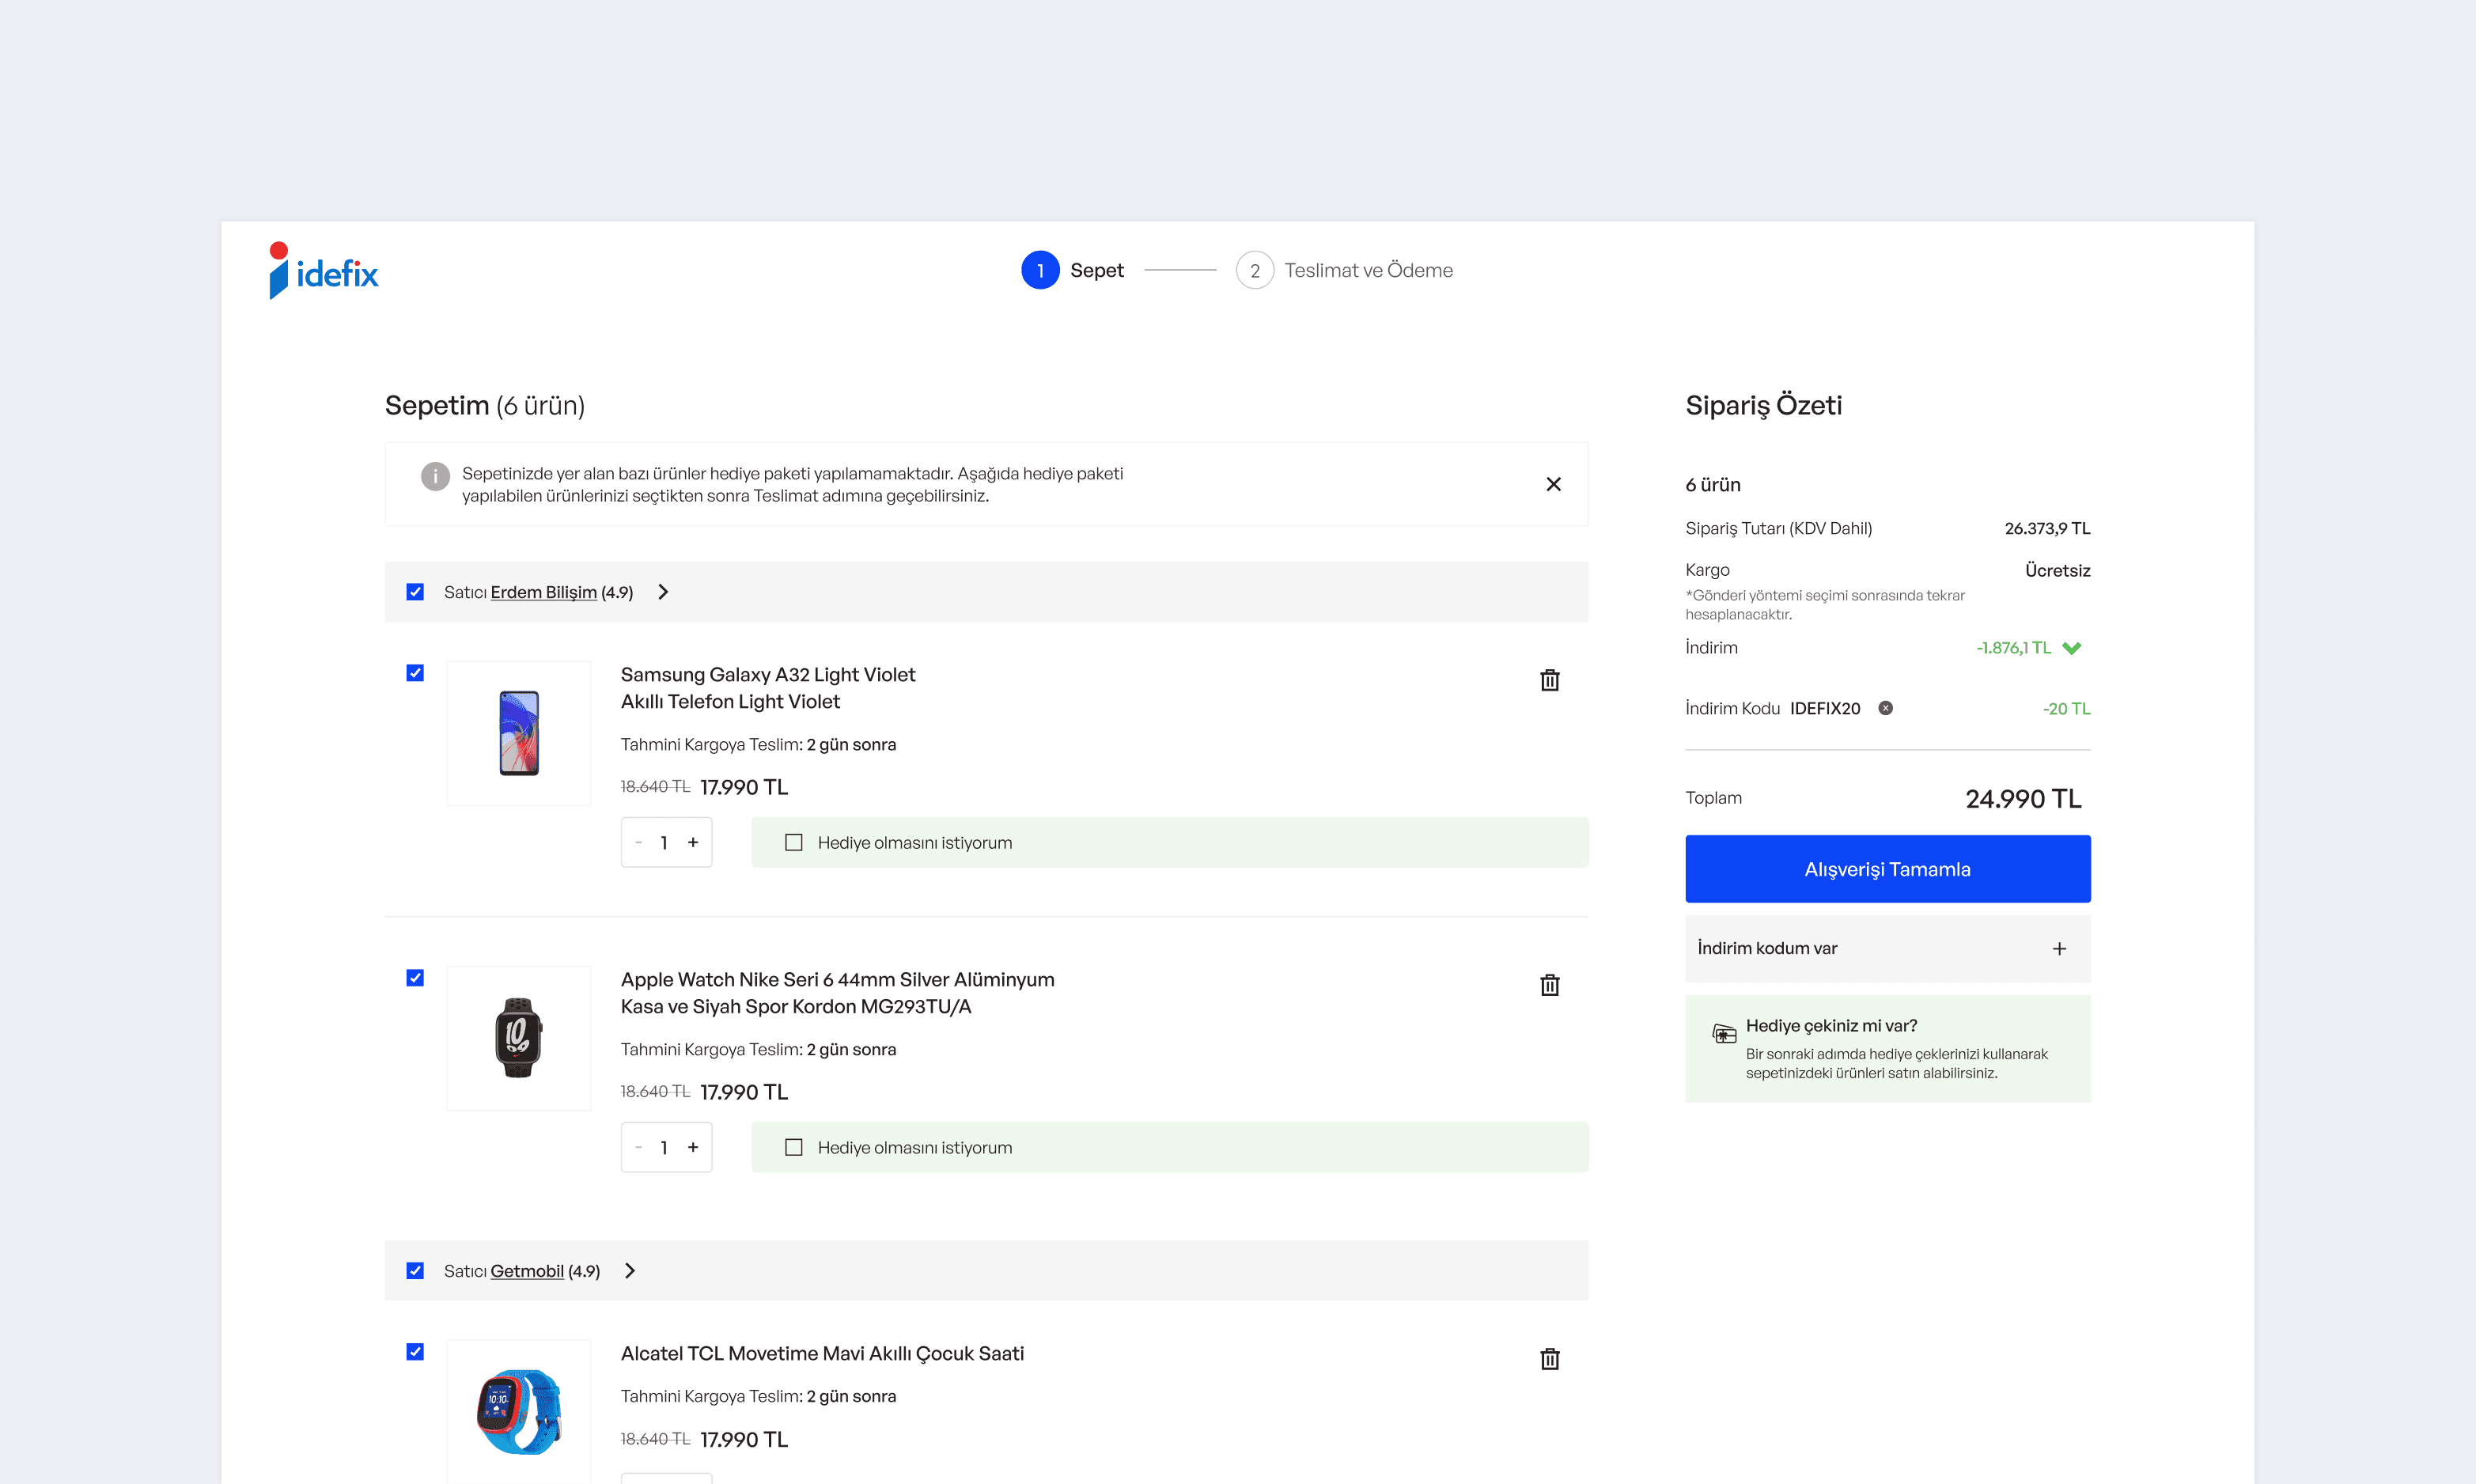Click the info icon in the notice
The height and width of the screenshot is (1484, 2476).
(x=435, y=476)
